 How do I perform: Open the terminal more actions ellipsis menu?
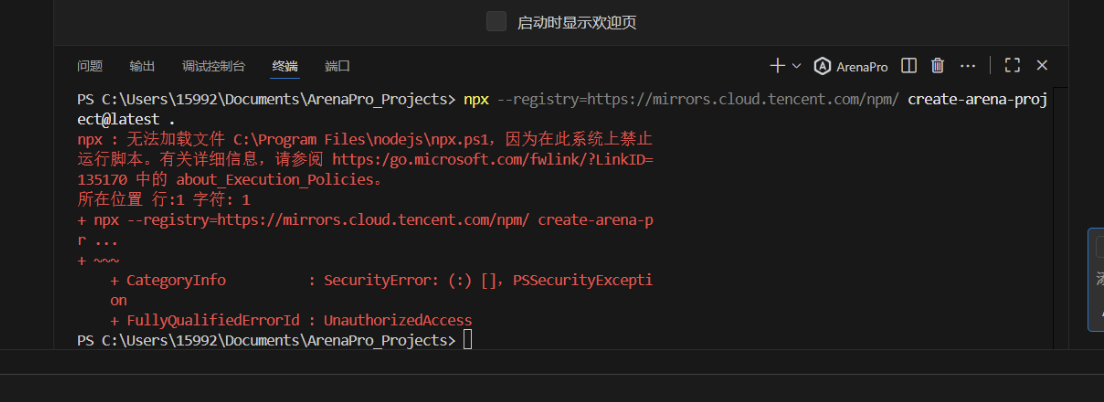967,66
